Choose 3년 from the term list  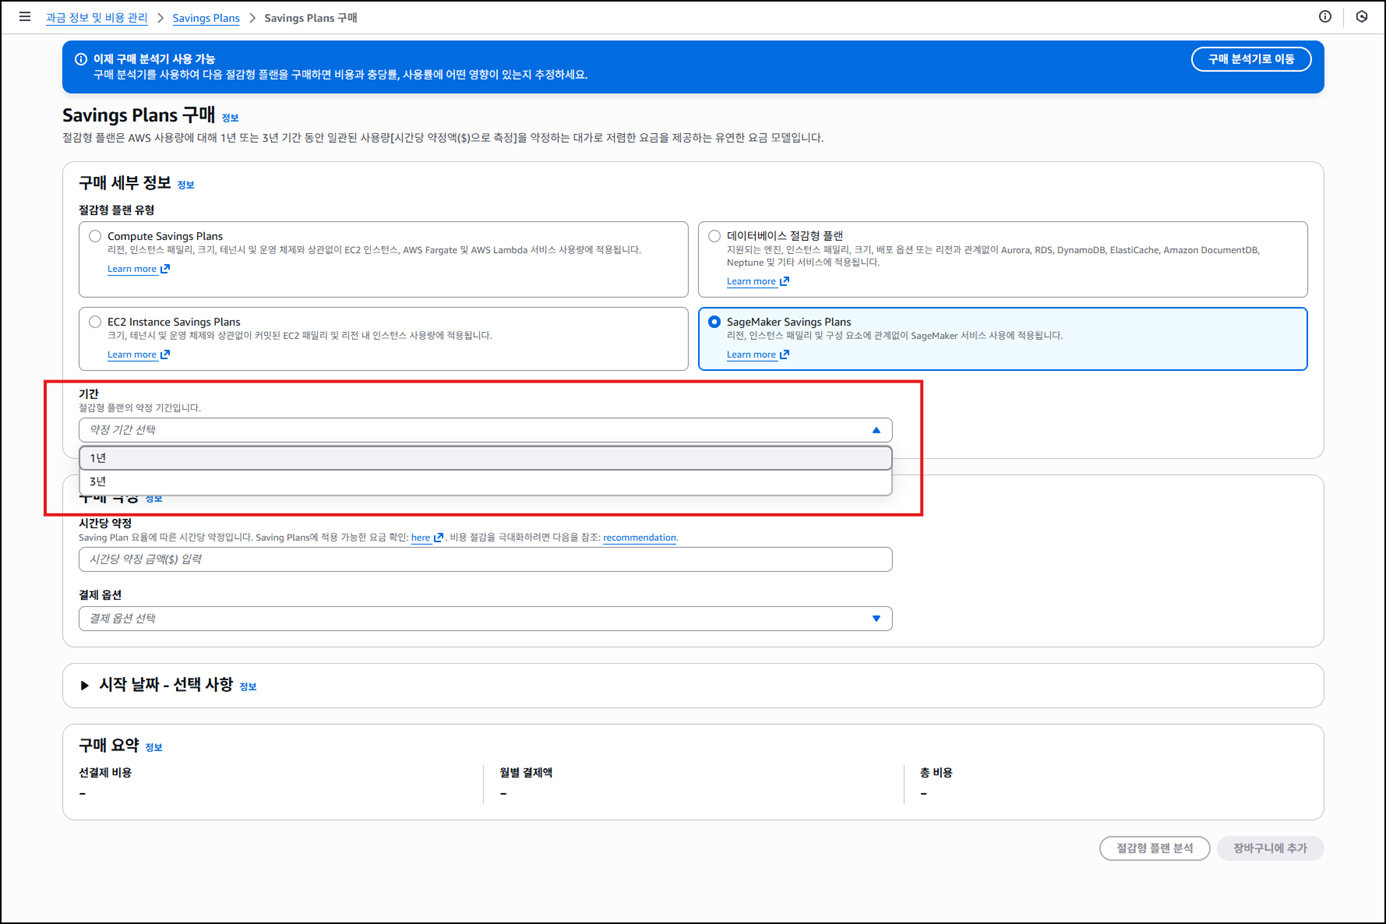(485, 482)
